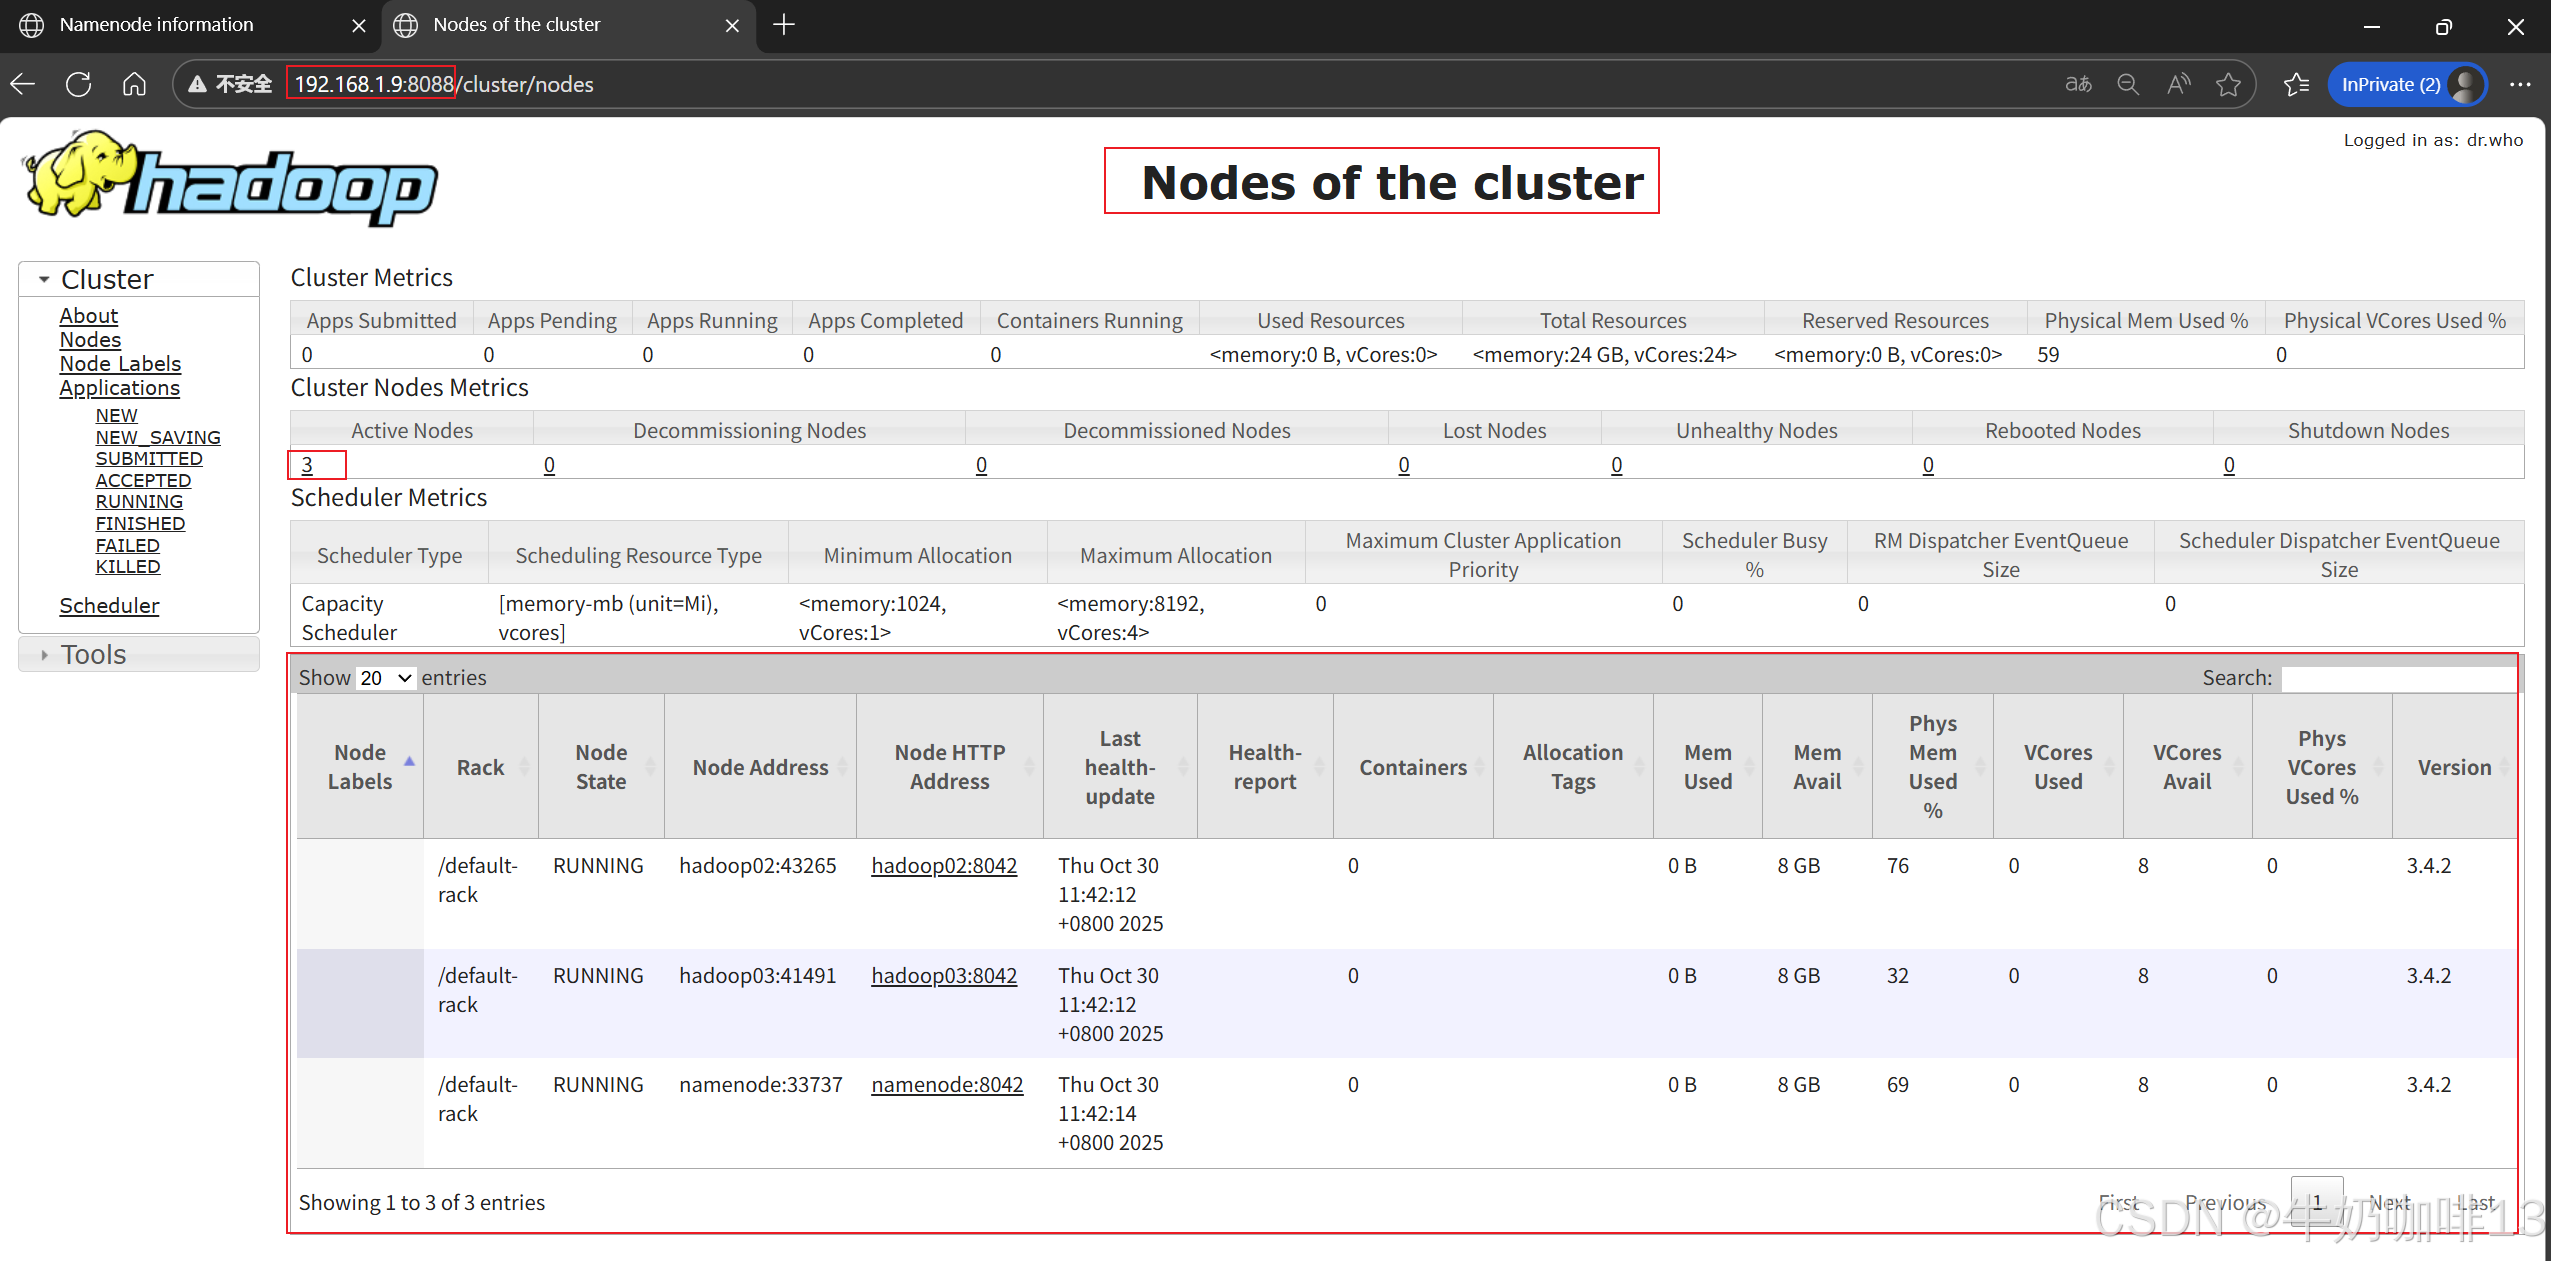Screen dimensions: 2551x1261
Task: Click the translate page icon
Action: [2078, 84]
